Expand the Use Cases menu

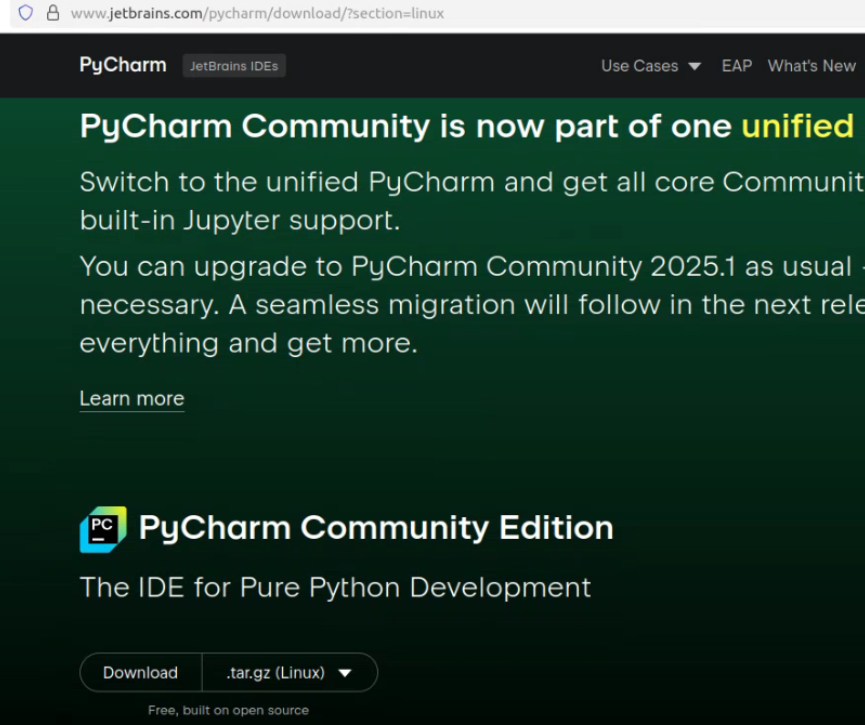point(651,66)
